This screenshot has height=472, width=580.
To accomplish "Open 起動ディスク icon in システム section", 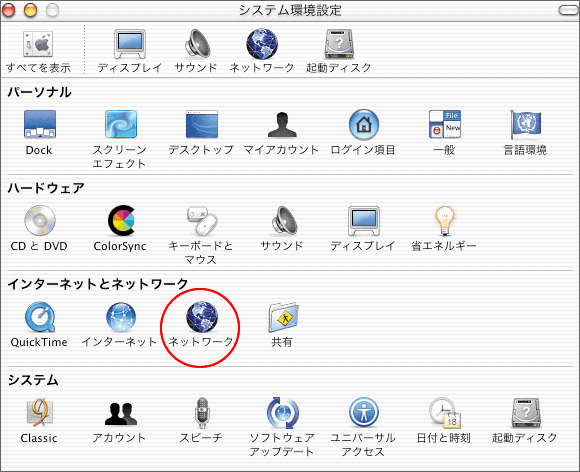I will tap(525, 413).
